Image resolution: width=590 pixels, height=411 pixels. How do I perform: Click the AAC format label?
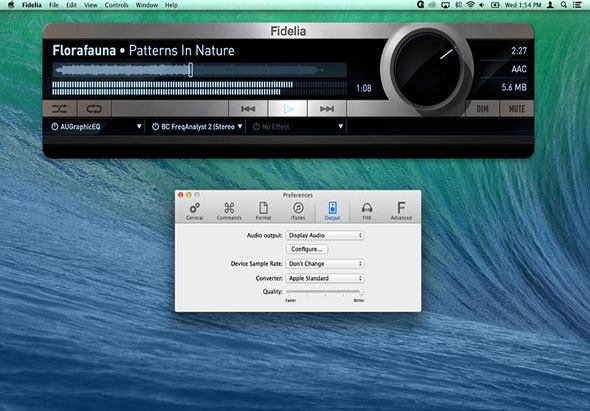pos(519,69)
